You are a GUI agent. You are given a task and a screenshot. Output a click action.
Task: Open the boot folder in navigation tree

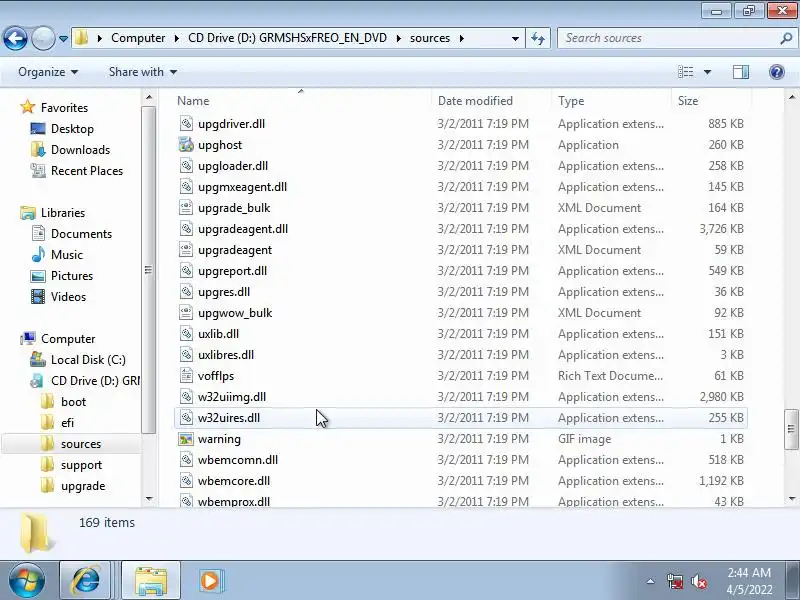[73, 402]
